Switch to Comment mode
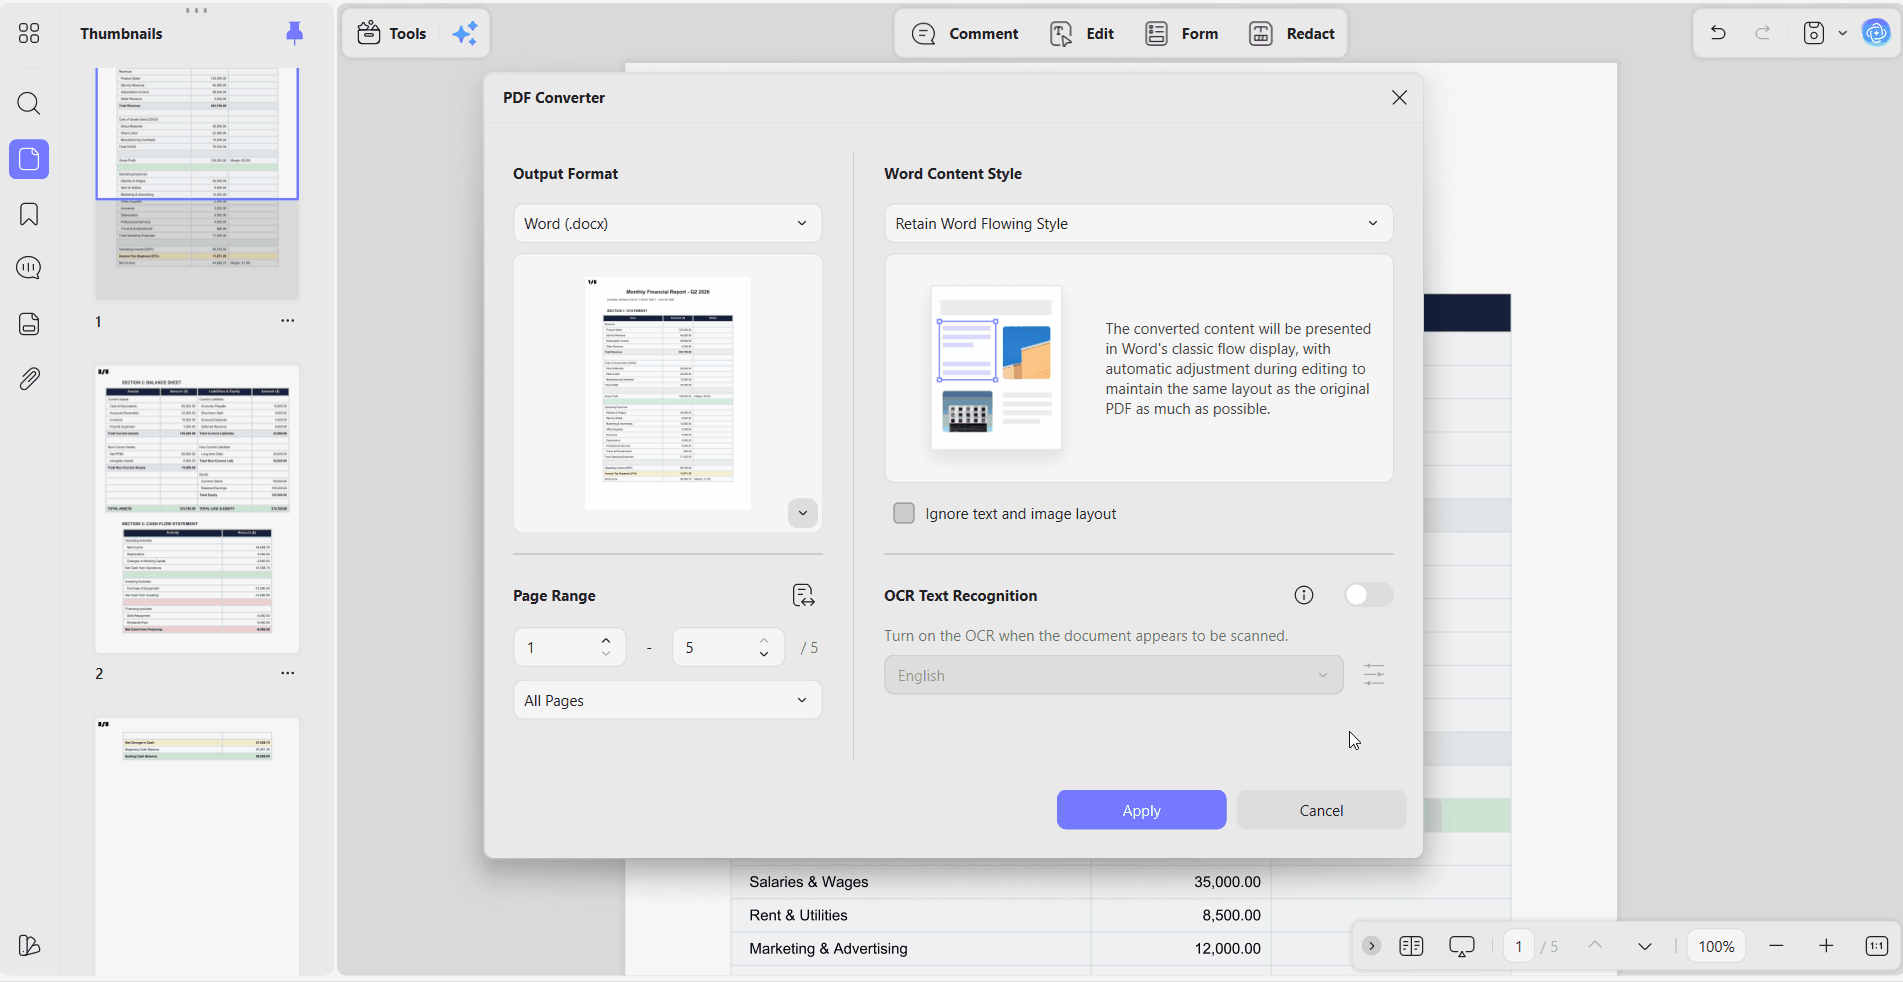This screenshot has width=1903, height=982. 965,34
